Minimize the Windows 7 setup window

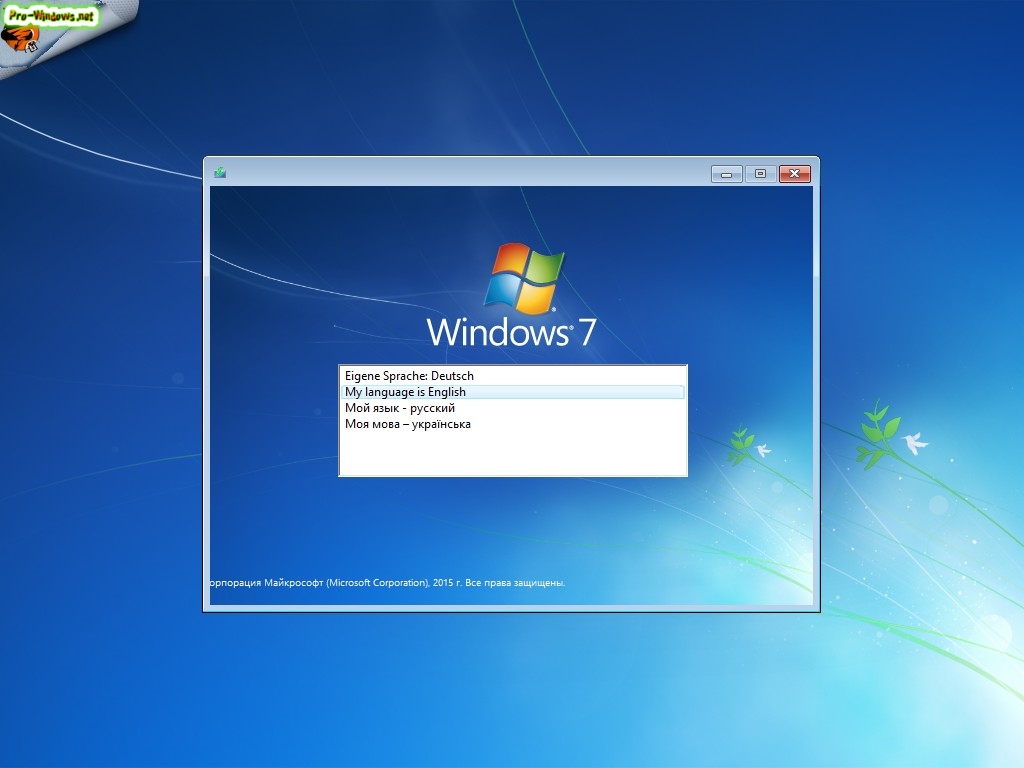726,174
